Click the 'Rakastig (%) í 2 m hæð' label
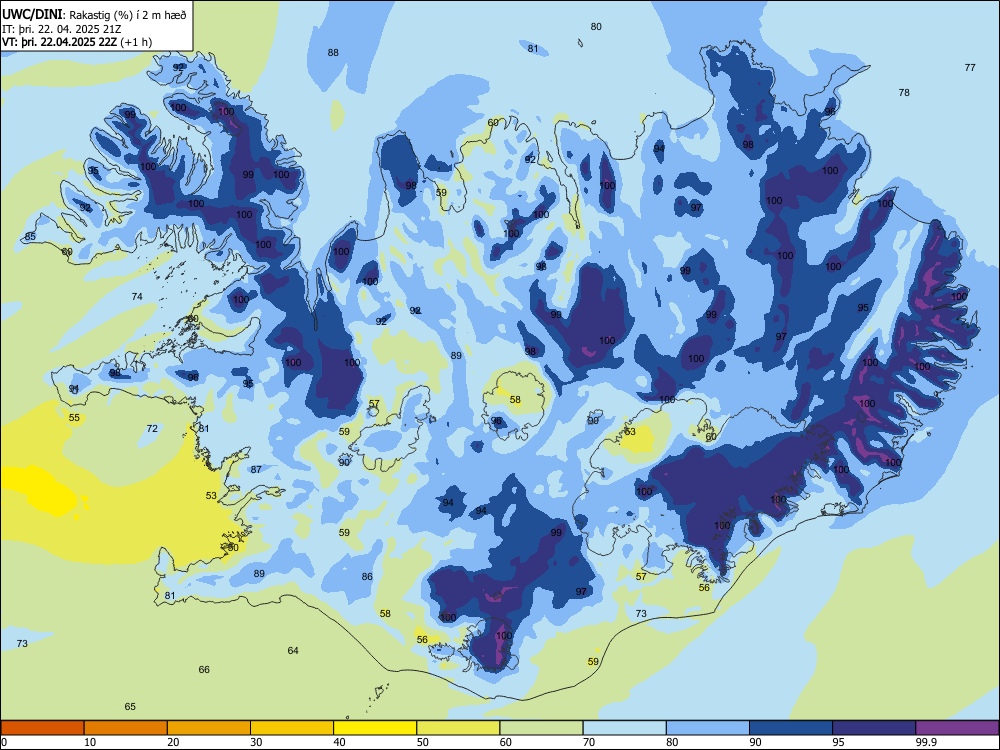The height and width of the screenshot is (750, 1000). point(128,15)
